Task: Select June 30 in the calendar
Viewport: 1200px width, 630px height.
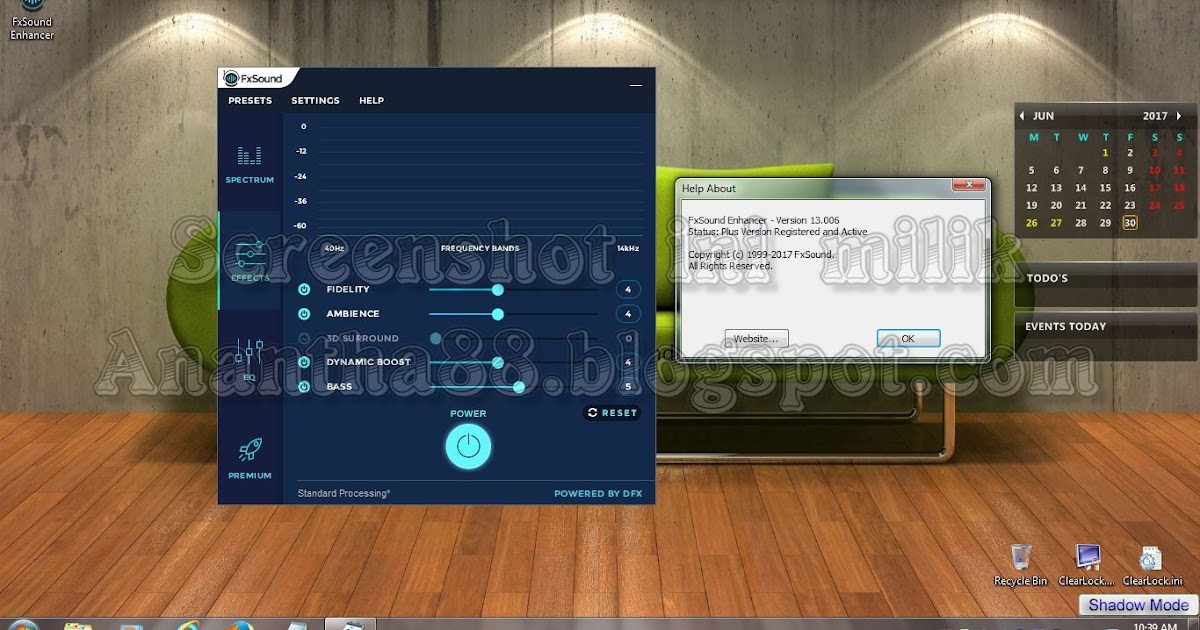Action: click(x=1130, y=222)
